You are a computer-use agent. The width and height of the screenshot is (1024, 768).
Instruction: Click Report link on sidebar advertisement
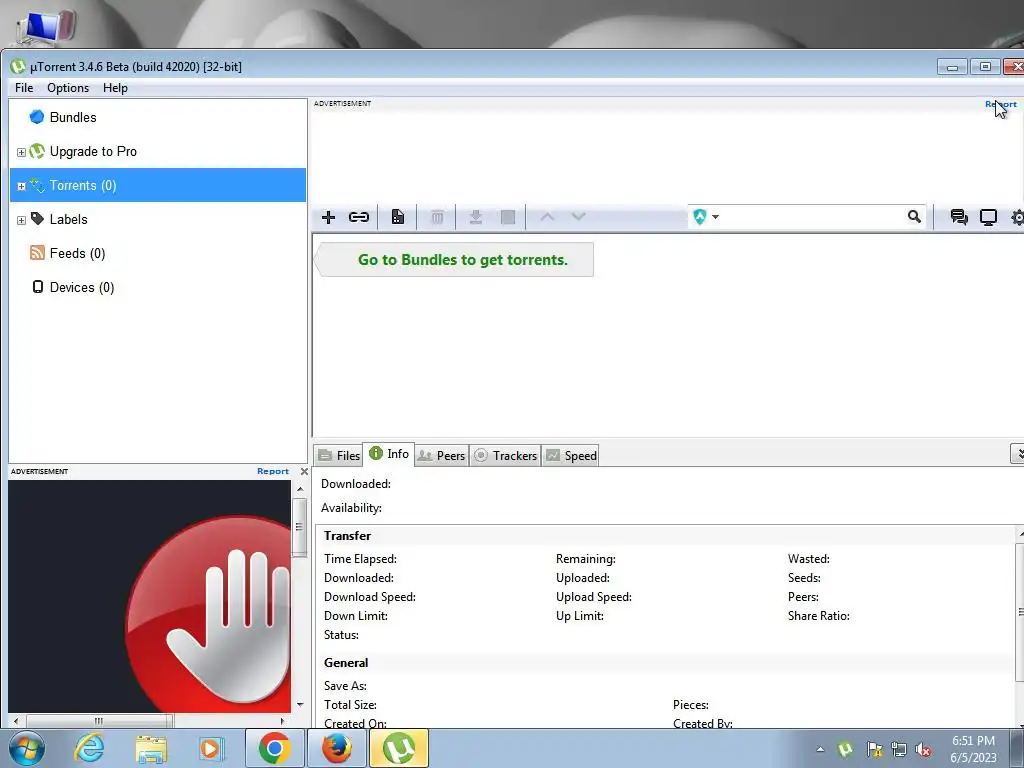click(273, 471)
